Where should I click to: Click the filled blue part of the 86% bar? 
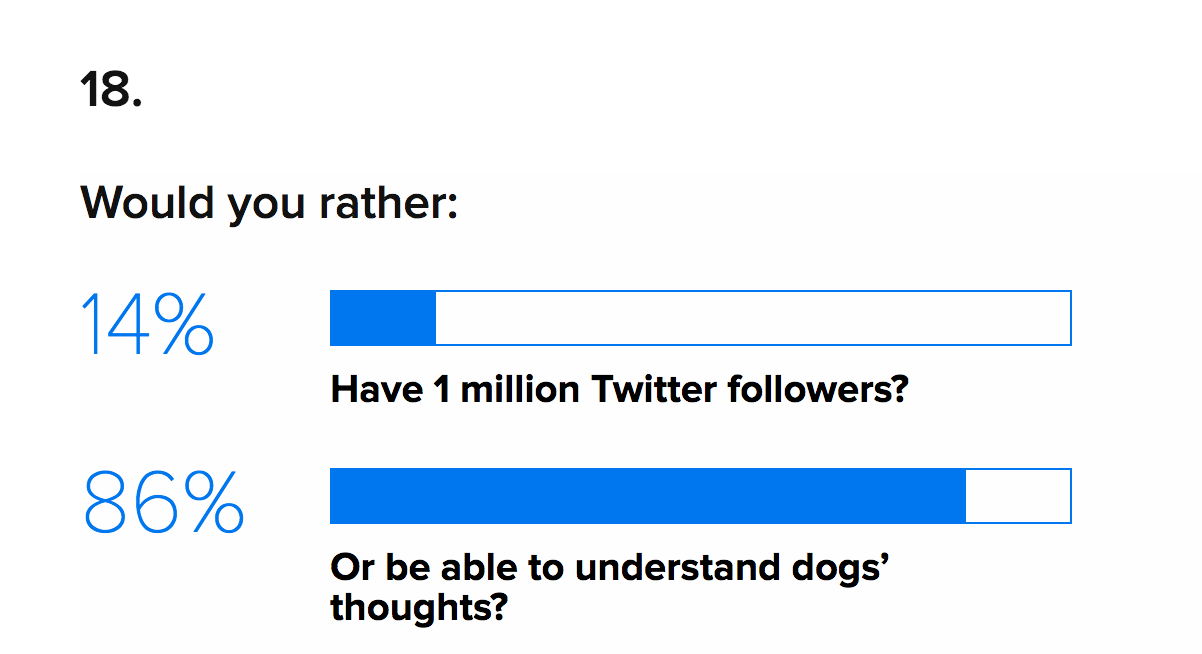[x=648, y=496]
